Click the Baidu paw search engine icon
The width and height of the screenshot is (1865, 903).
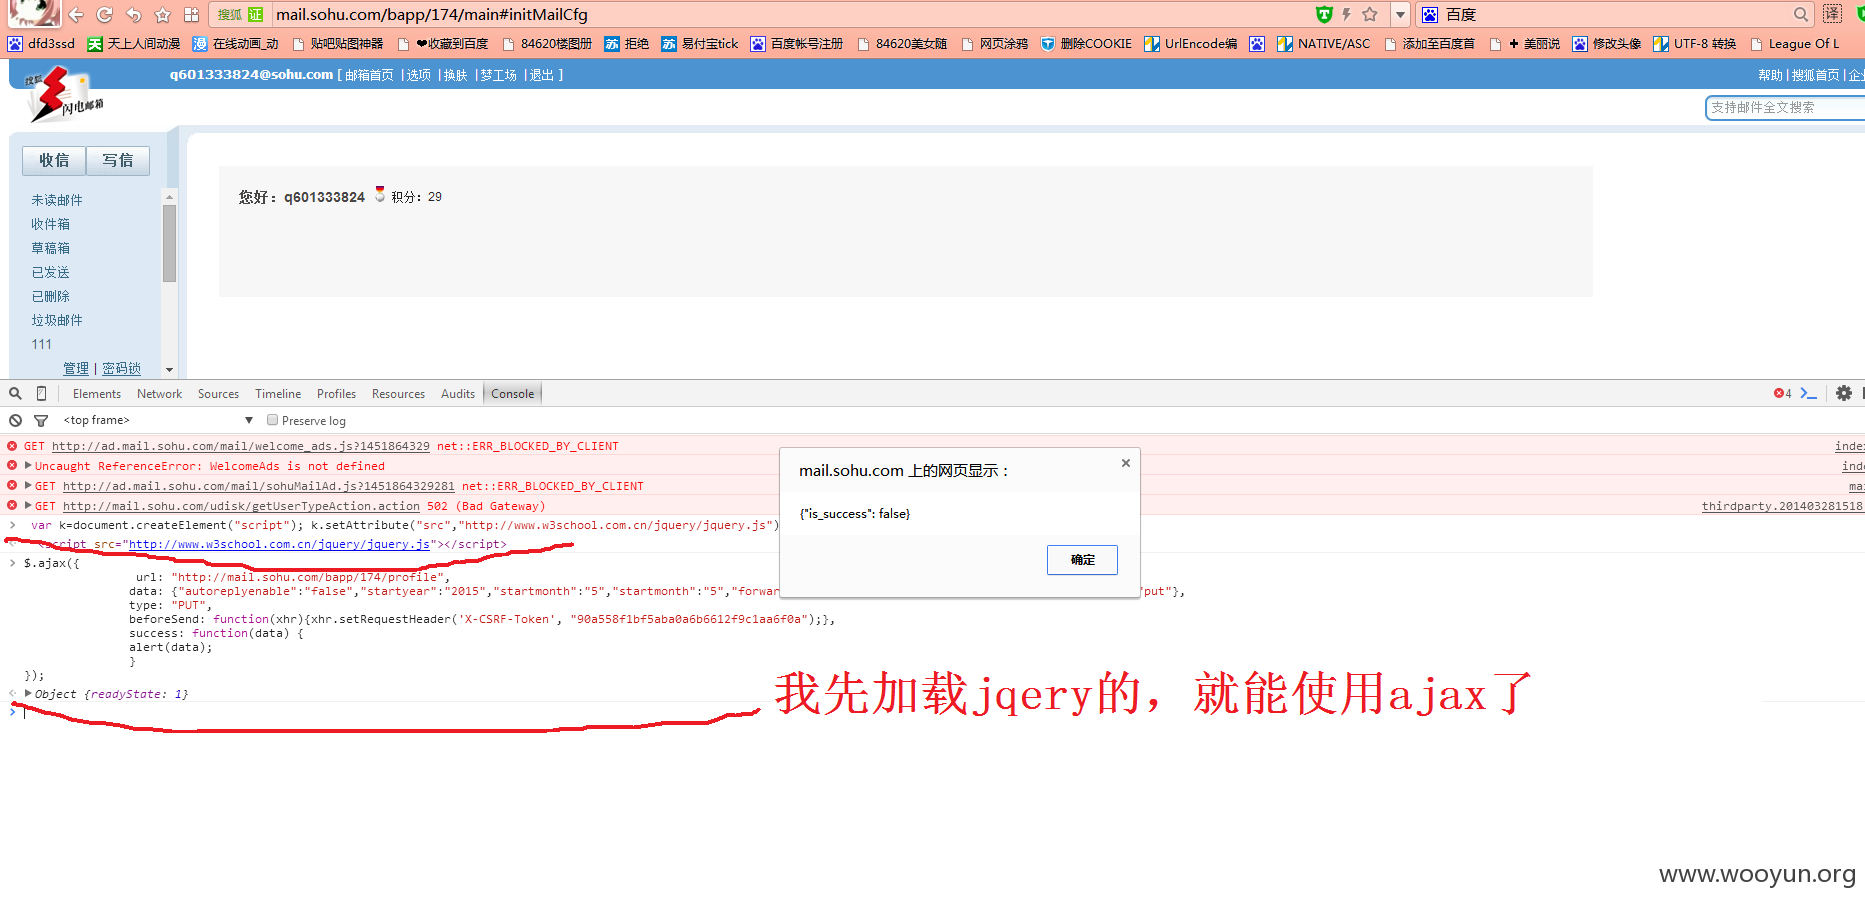(1430, 14)
